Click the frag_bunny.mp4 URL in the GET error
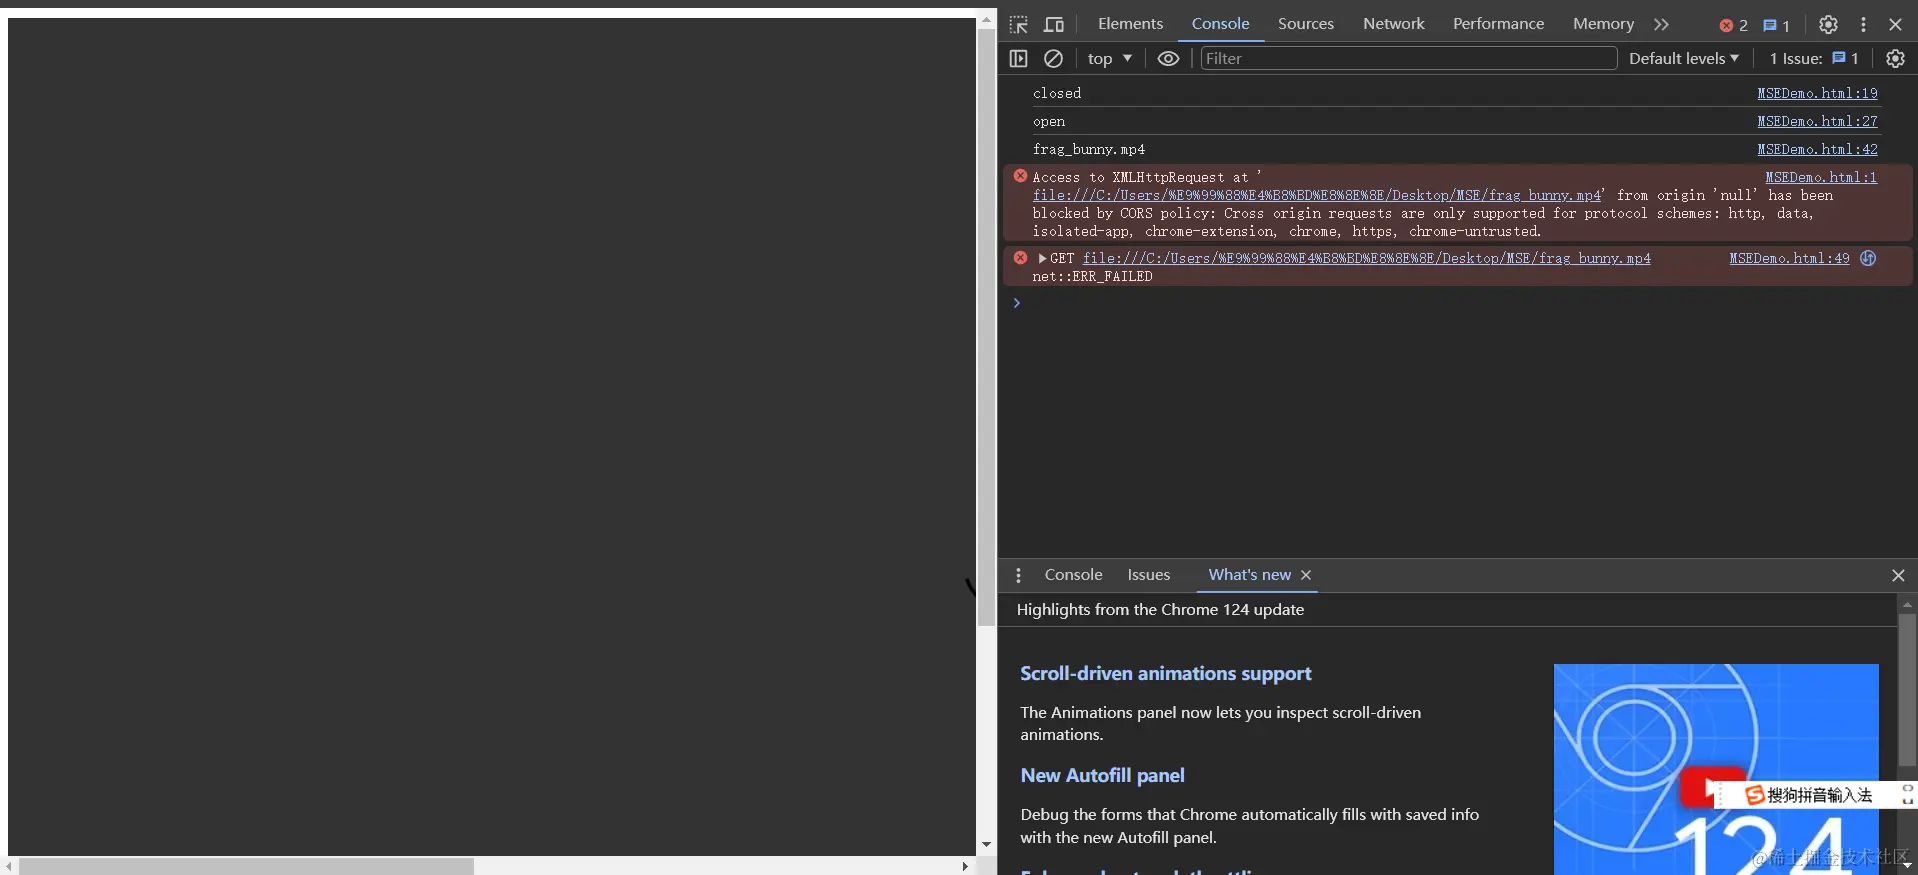Viewport: 1918px width, 875px height. pyautogui.click(x=1366, y=258)
